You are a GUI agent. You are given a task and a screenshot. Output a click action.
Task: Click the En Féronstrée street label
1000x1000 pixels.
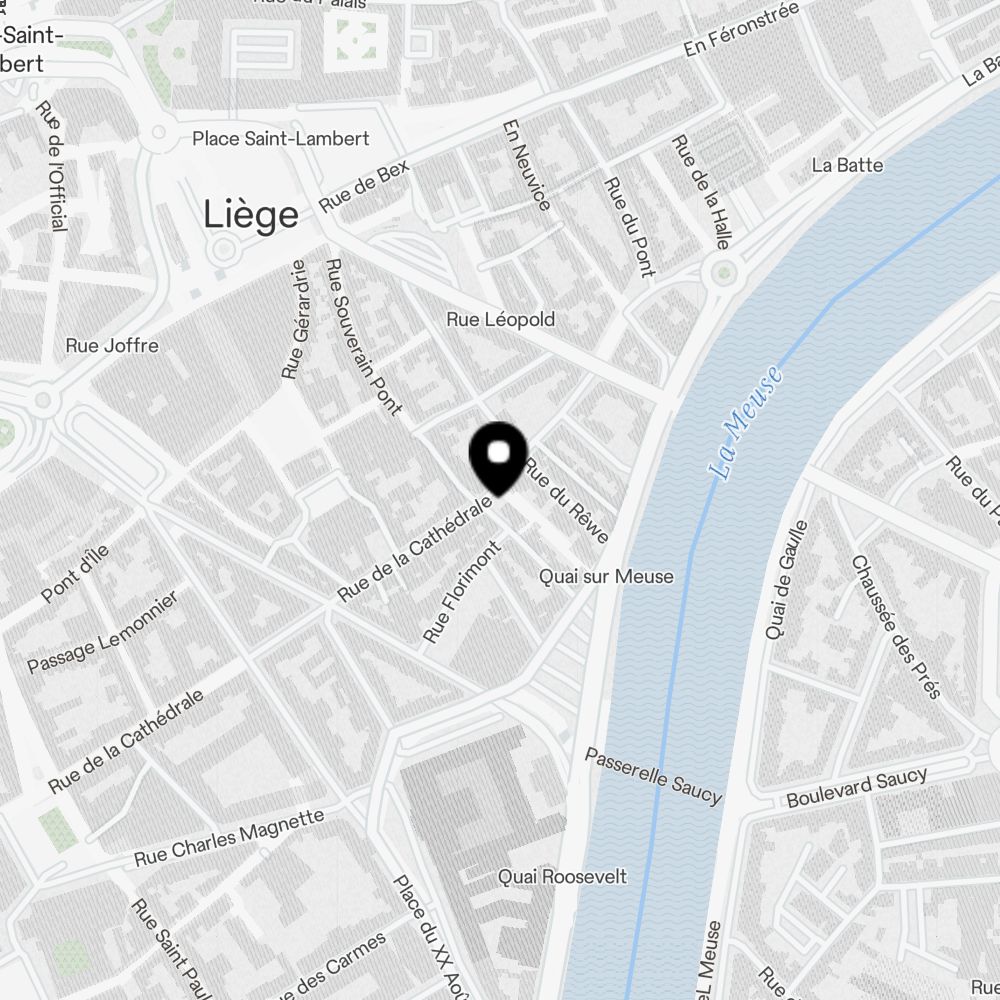point(741,29)
